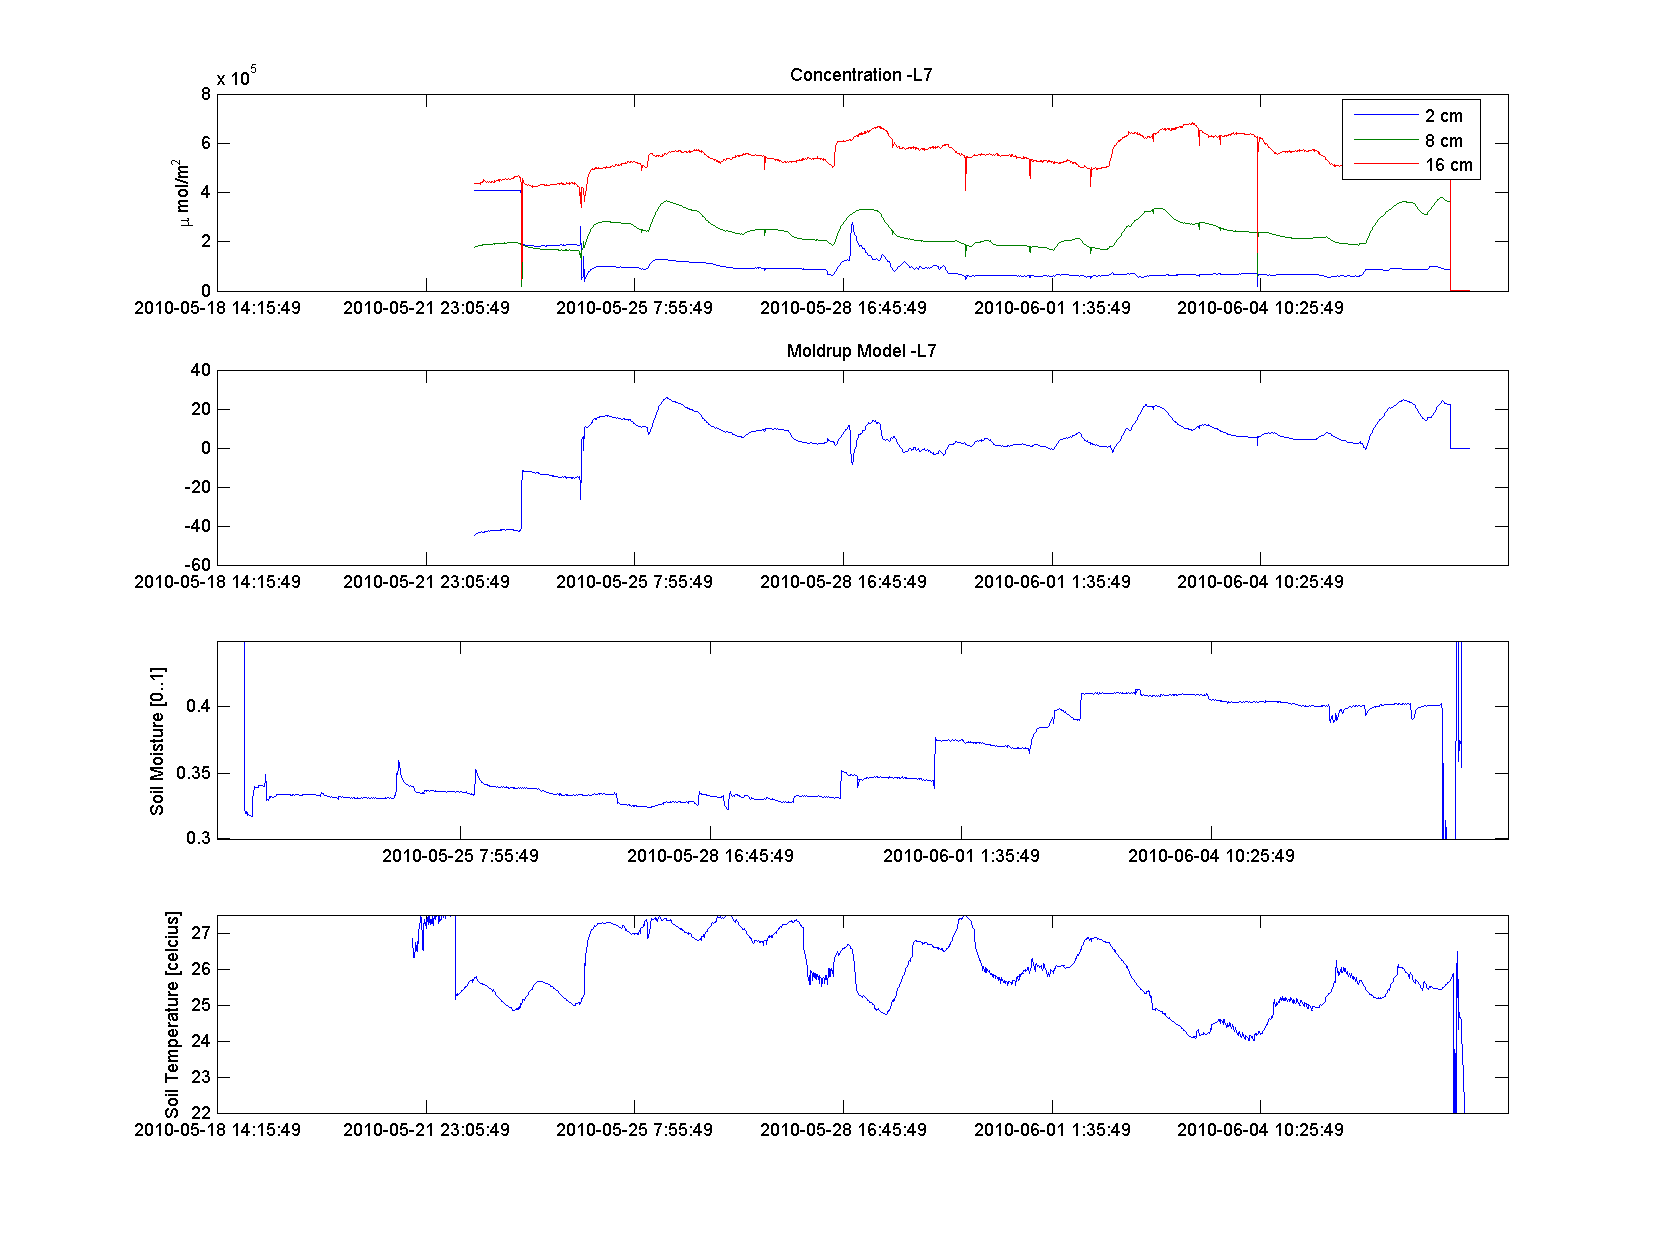Screen dimensions: 1666x1250
Task: Click "2010-05-21 23:05:49" tick under Moldrup plot
Action: coord(426,582)
